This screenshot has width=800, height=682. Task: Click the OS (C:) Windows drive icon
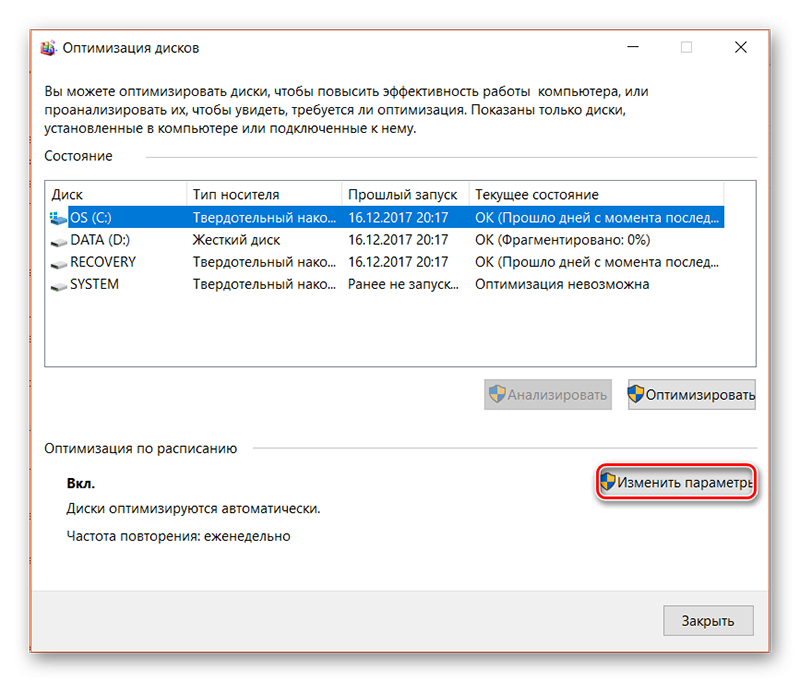click(x=58, y=218)
